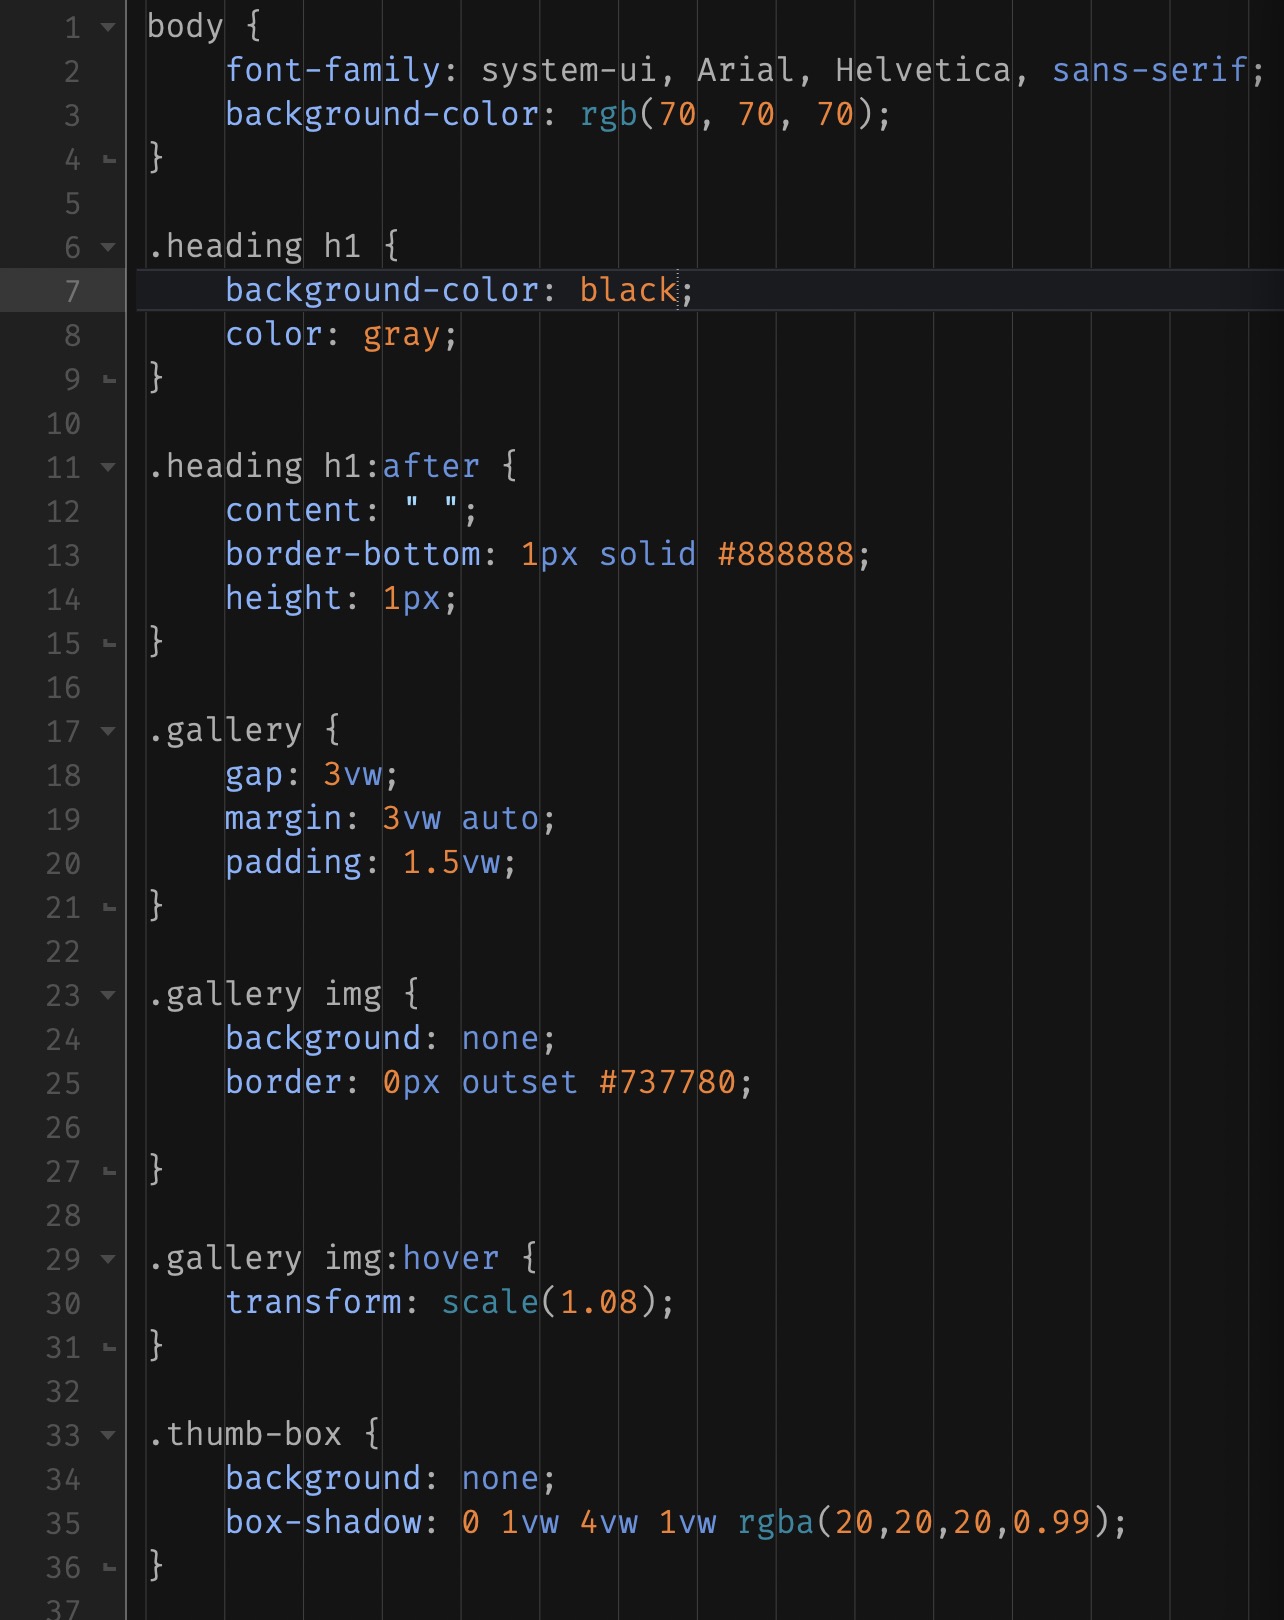Click the border property on line 25

[284, 1082]
